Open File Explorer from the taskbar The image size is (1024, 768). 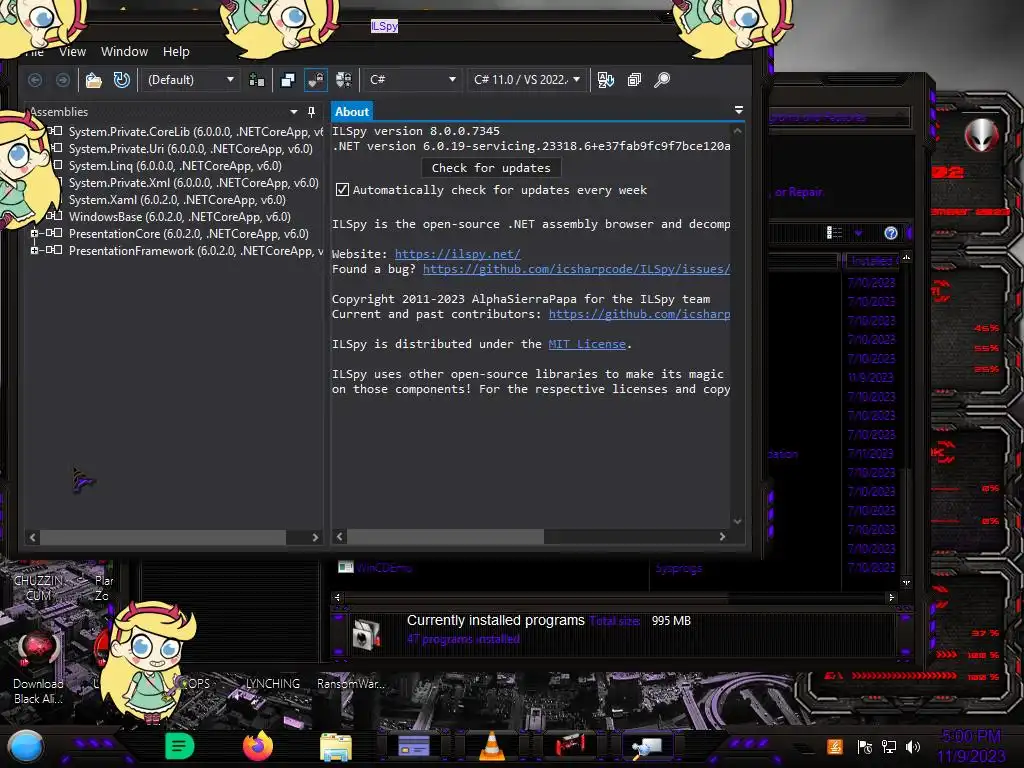pyautogui.click(x=336, y=746)
